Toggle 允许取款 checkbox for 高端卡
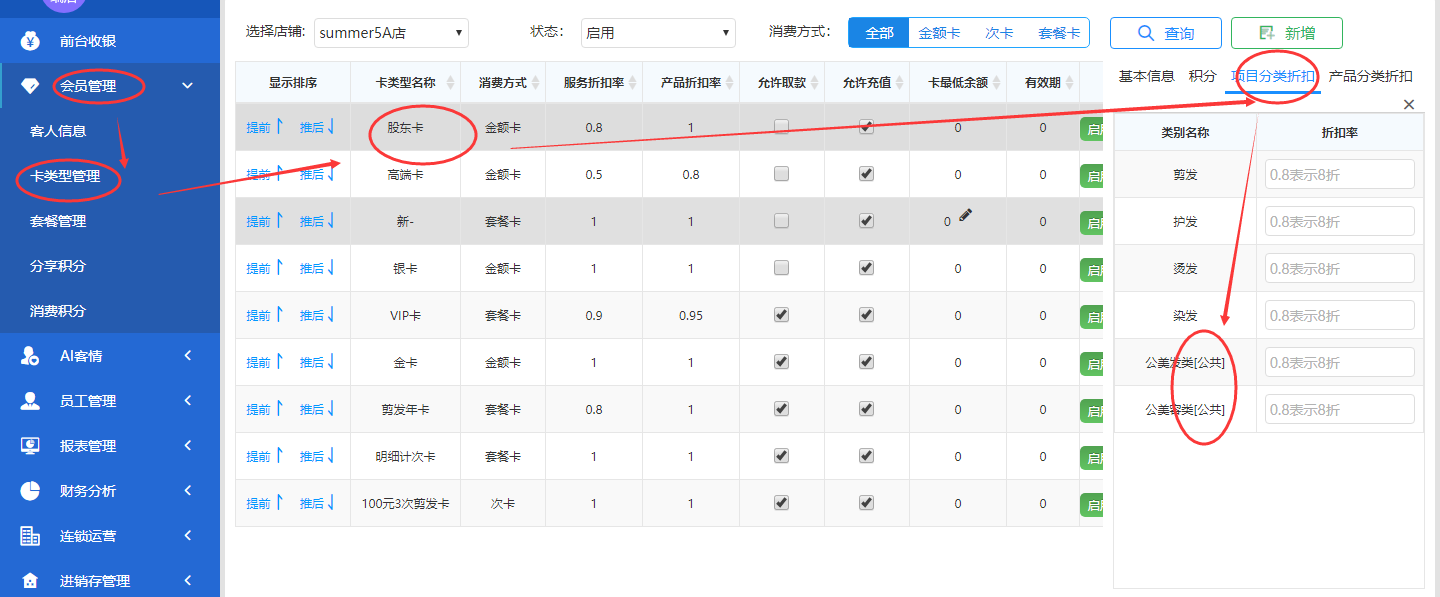 (781, 174)
